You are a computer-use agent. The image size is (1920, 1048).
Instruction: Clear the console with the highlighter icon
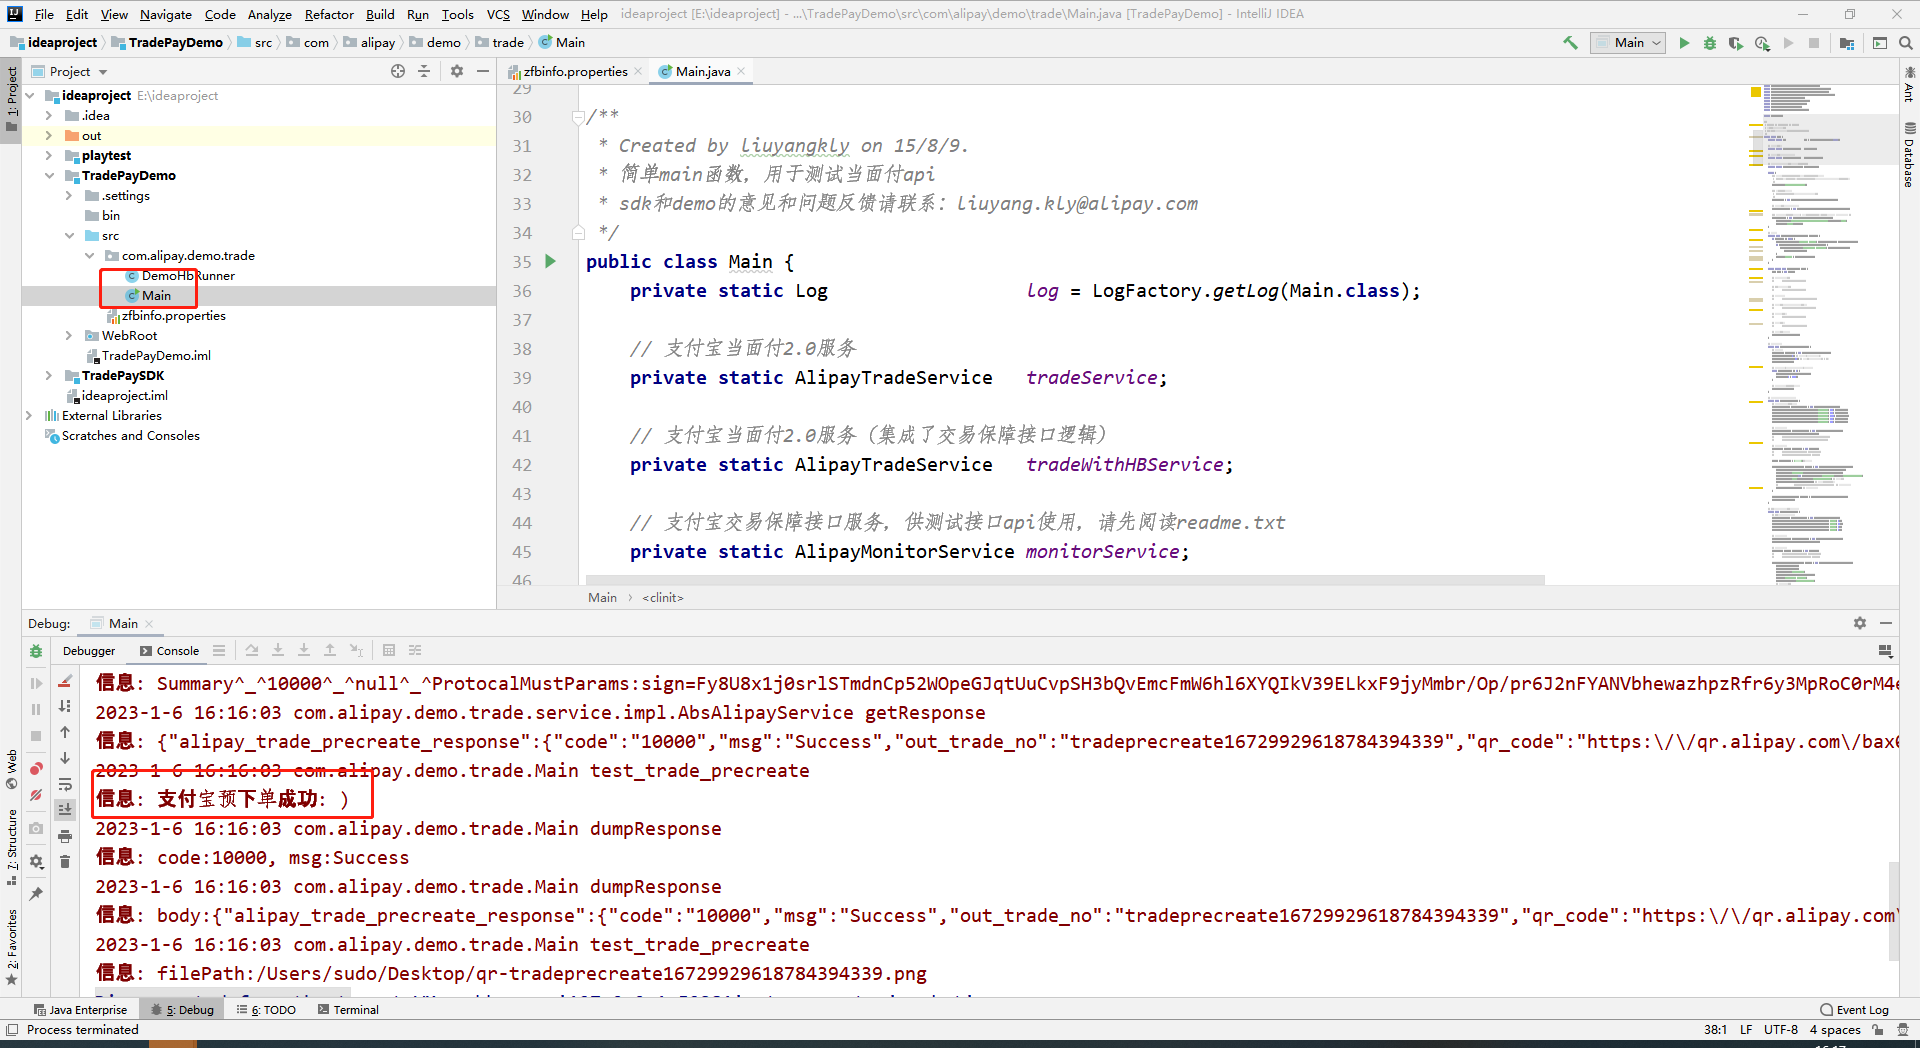pyautogui.click(x=65, y=681)
